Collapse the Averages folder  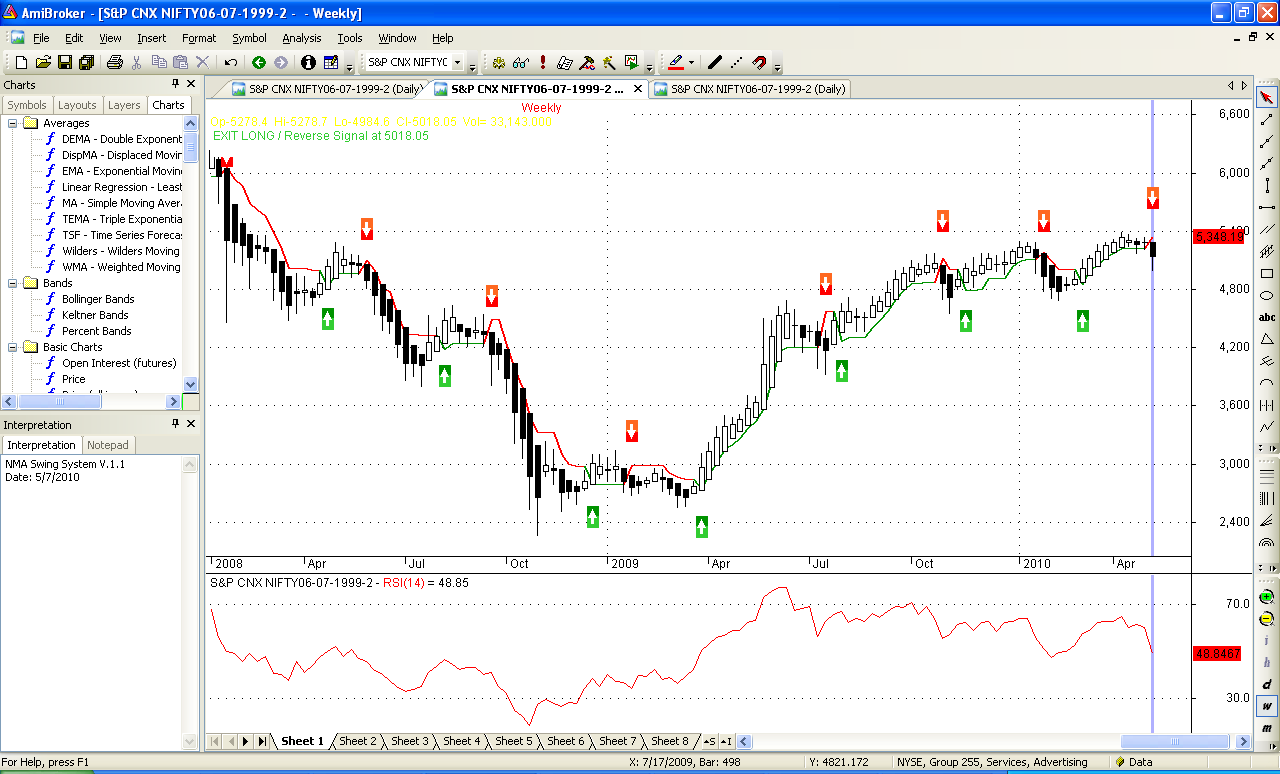pos(14,123)
